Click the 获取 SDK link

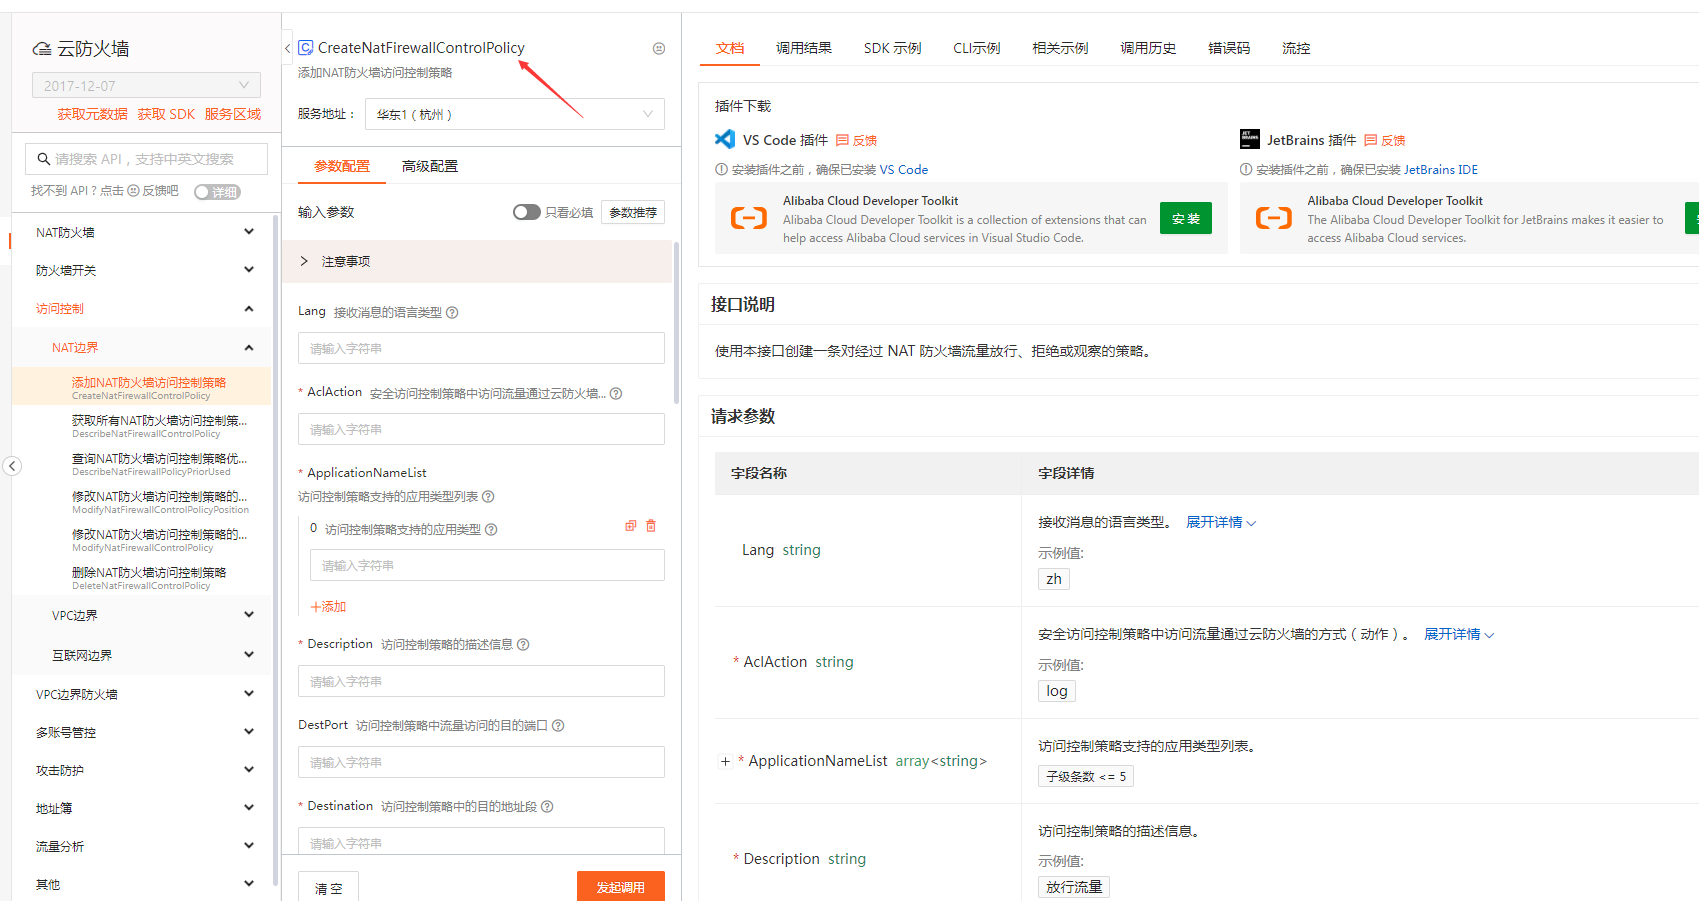click(166, 114)
